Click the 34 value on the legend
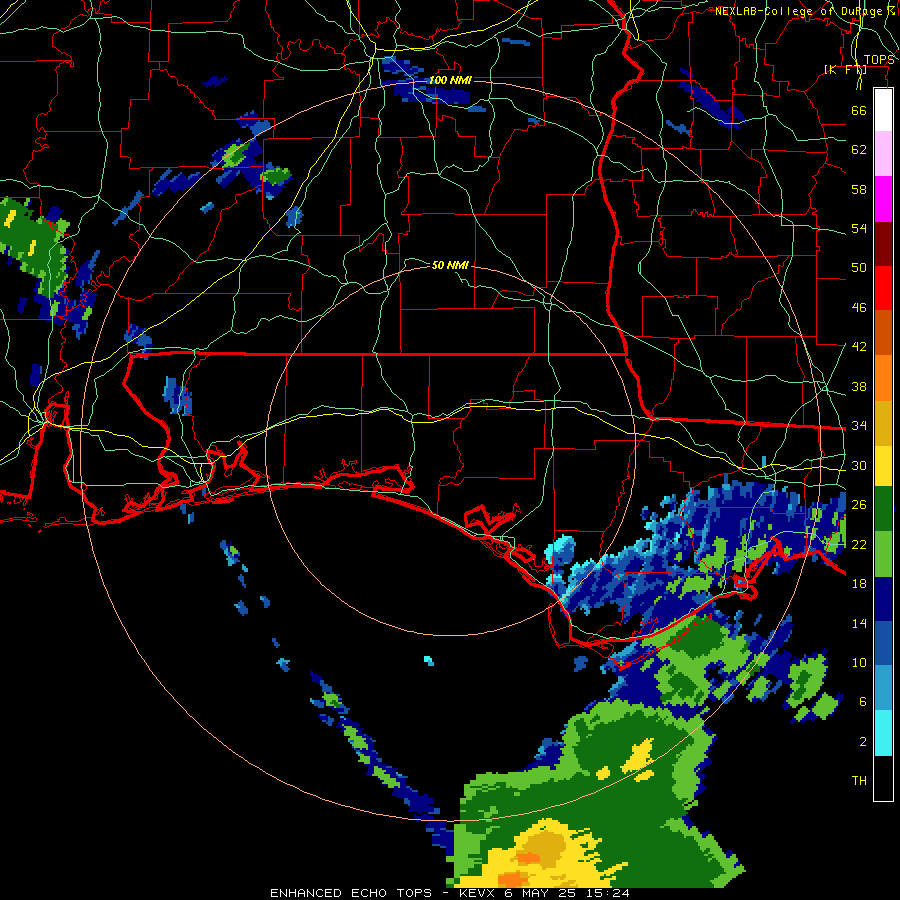Image resolution: width=900 pixels, height=900 pixels. 859,426
